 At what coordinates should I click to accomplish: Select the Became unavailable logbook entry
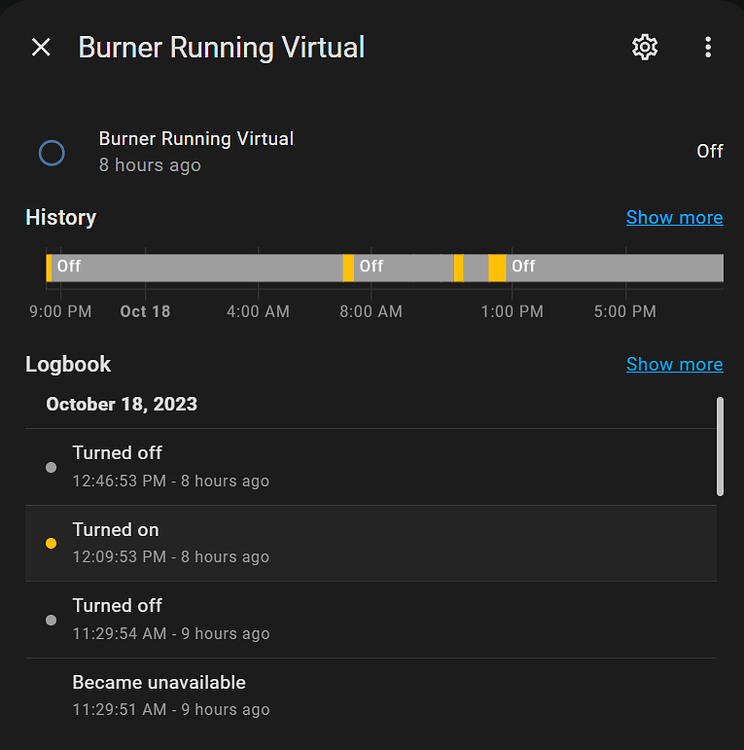point(371,696)
